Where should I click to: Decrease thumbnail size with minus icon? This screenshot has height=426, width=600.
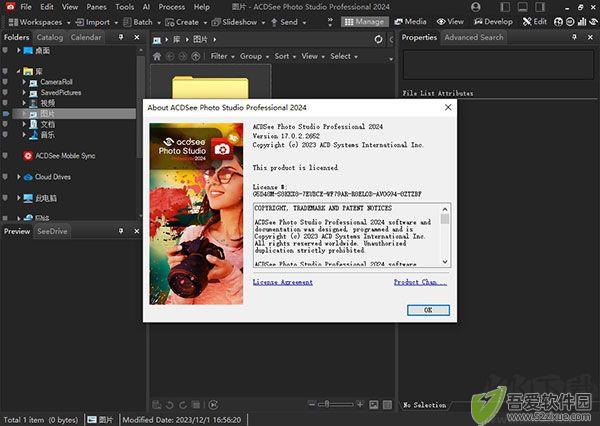[x=312, y=404]
